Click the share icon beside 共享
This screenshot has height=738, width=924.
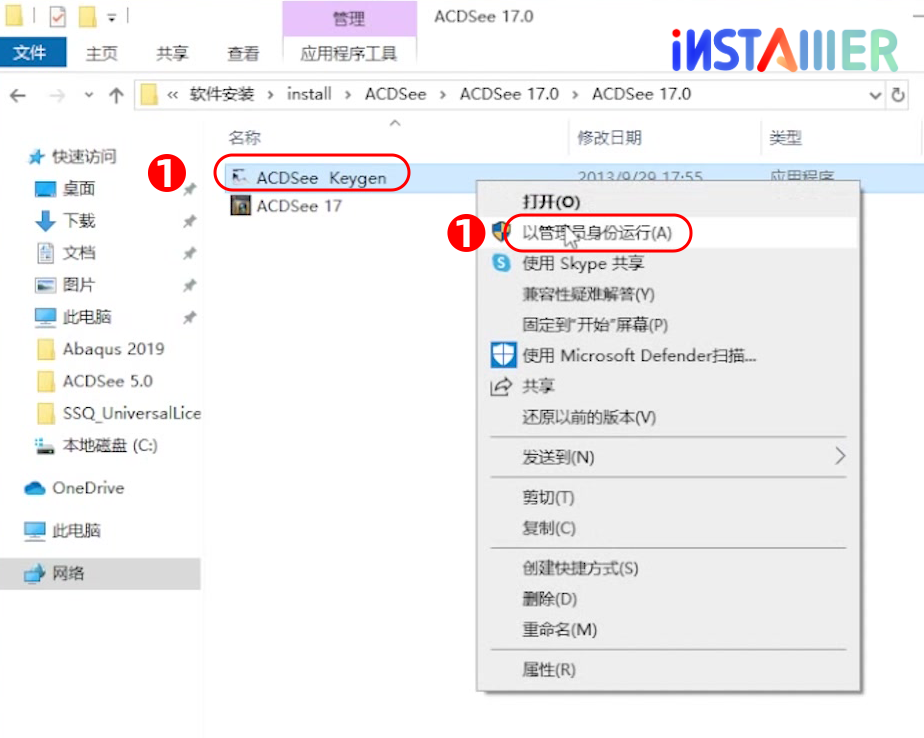tap(501, 387)
